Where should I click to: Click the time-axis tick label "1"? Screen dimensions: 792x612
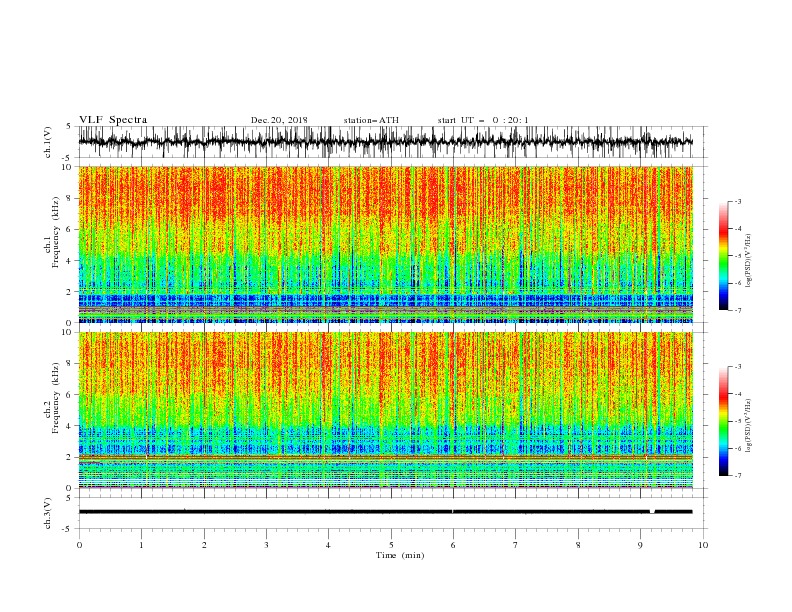click(x=141, y=545)
